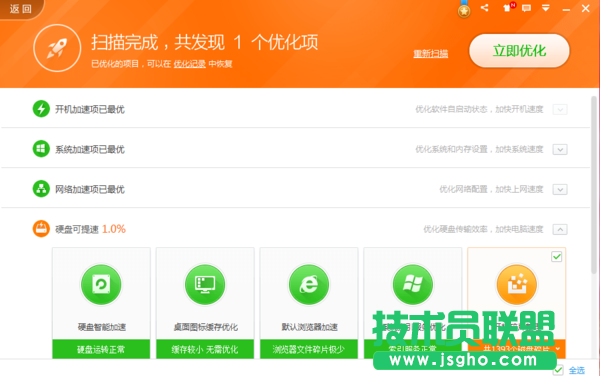Click the 桌面图标缓存优化 monitor icon
The height and width of the screenshot is (376, 600).
pos(205,285)
